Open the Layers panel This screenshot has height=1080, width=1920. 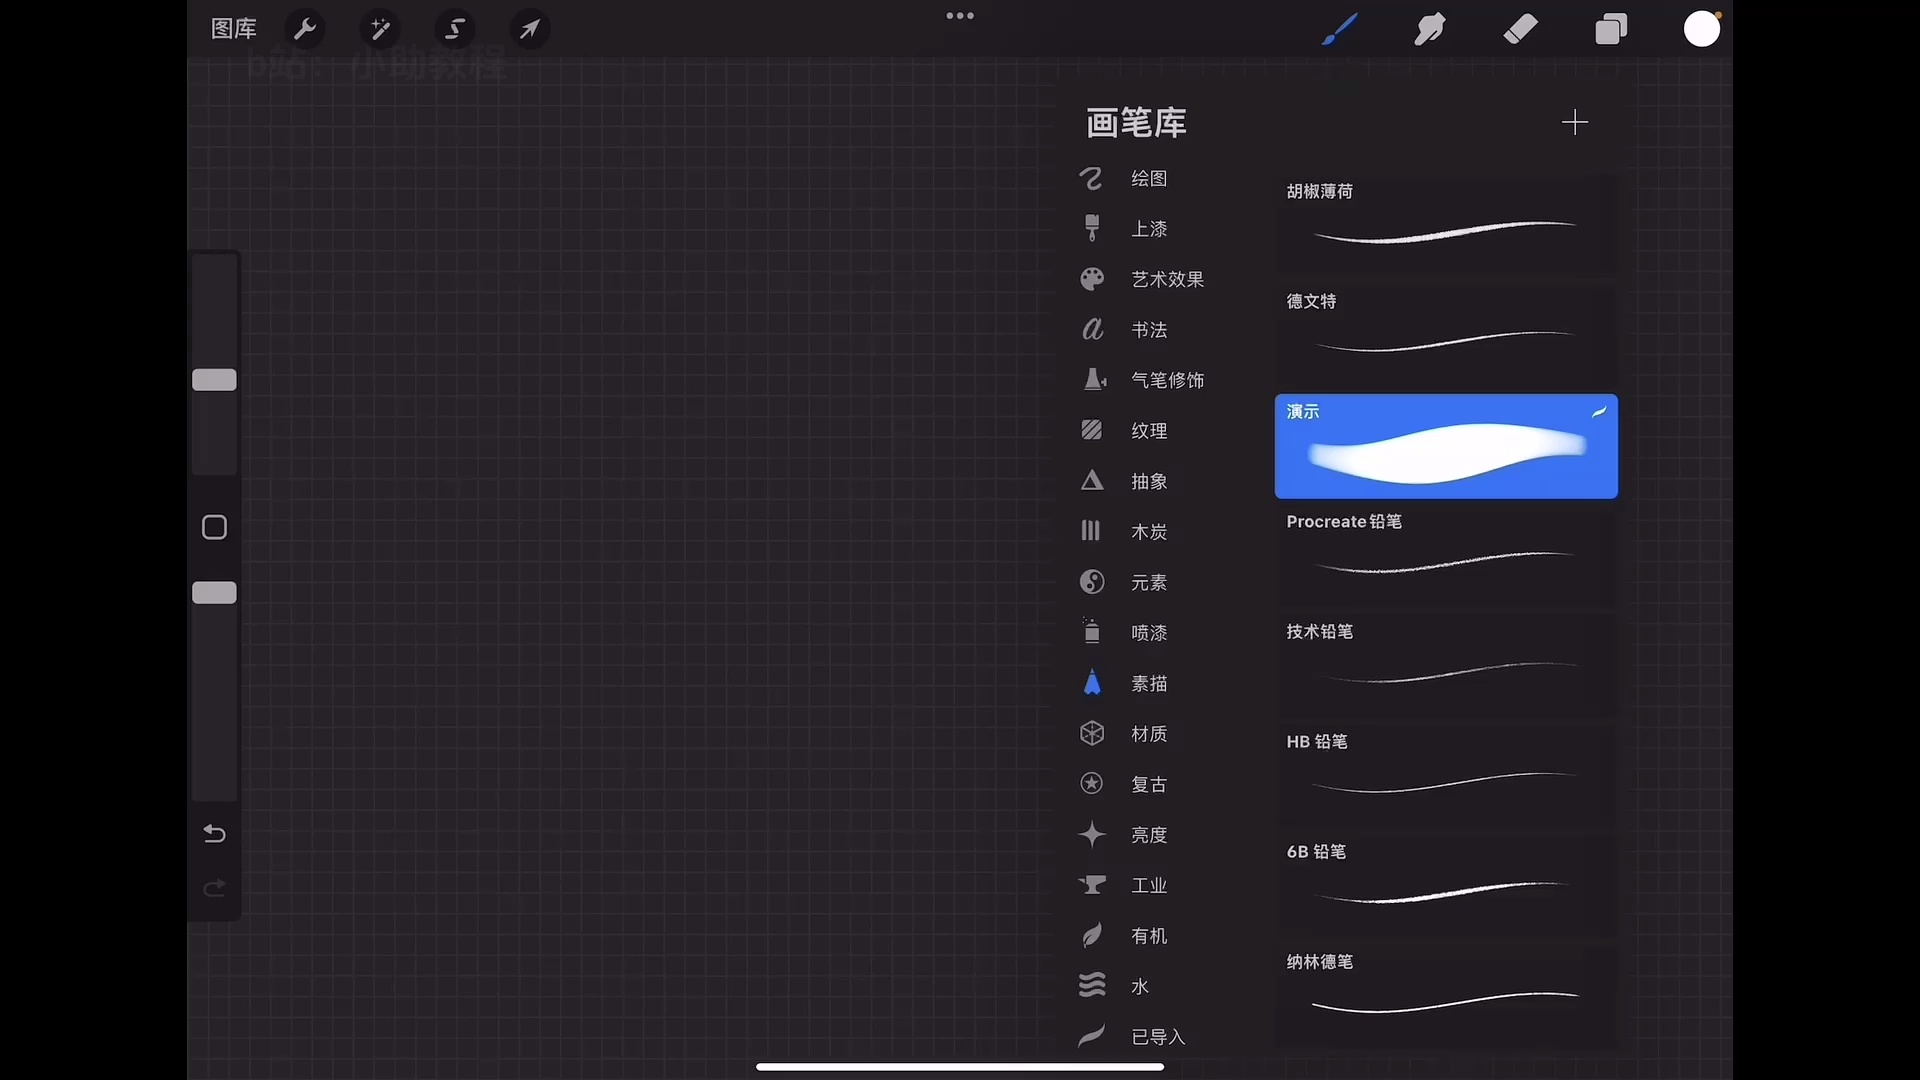[x=1611, y=29]
